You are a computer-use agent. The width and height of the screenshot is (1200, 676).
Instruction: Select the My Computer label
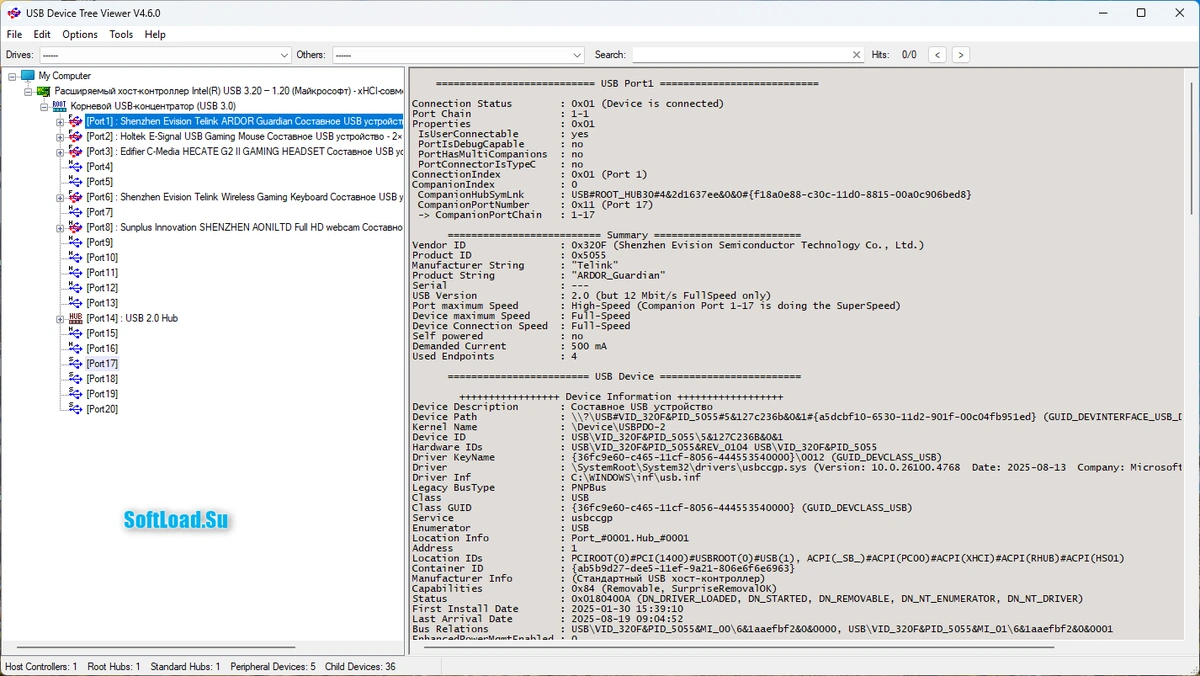pos(65,76)
